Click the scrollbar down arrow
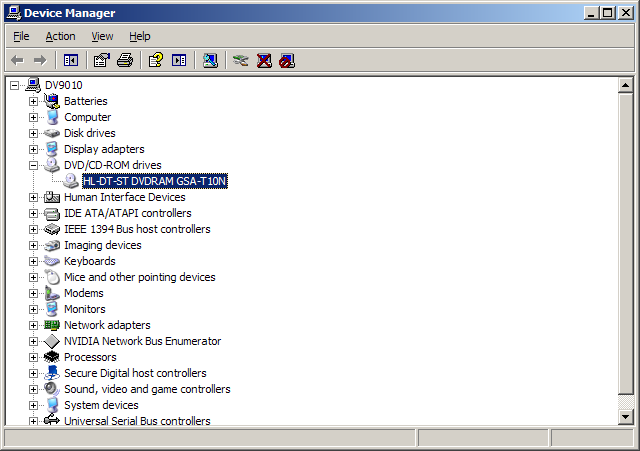 (625, 417)
